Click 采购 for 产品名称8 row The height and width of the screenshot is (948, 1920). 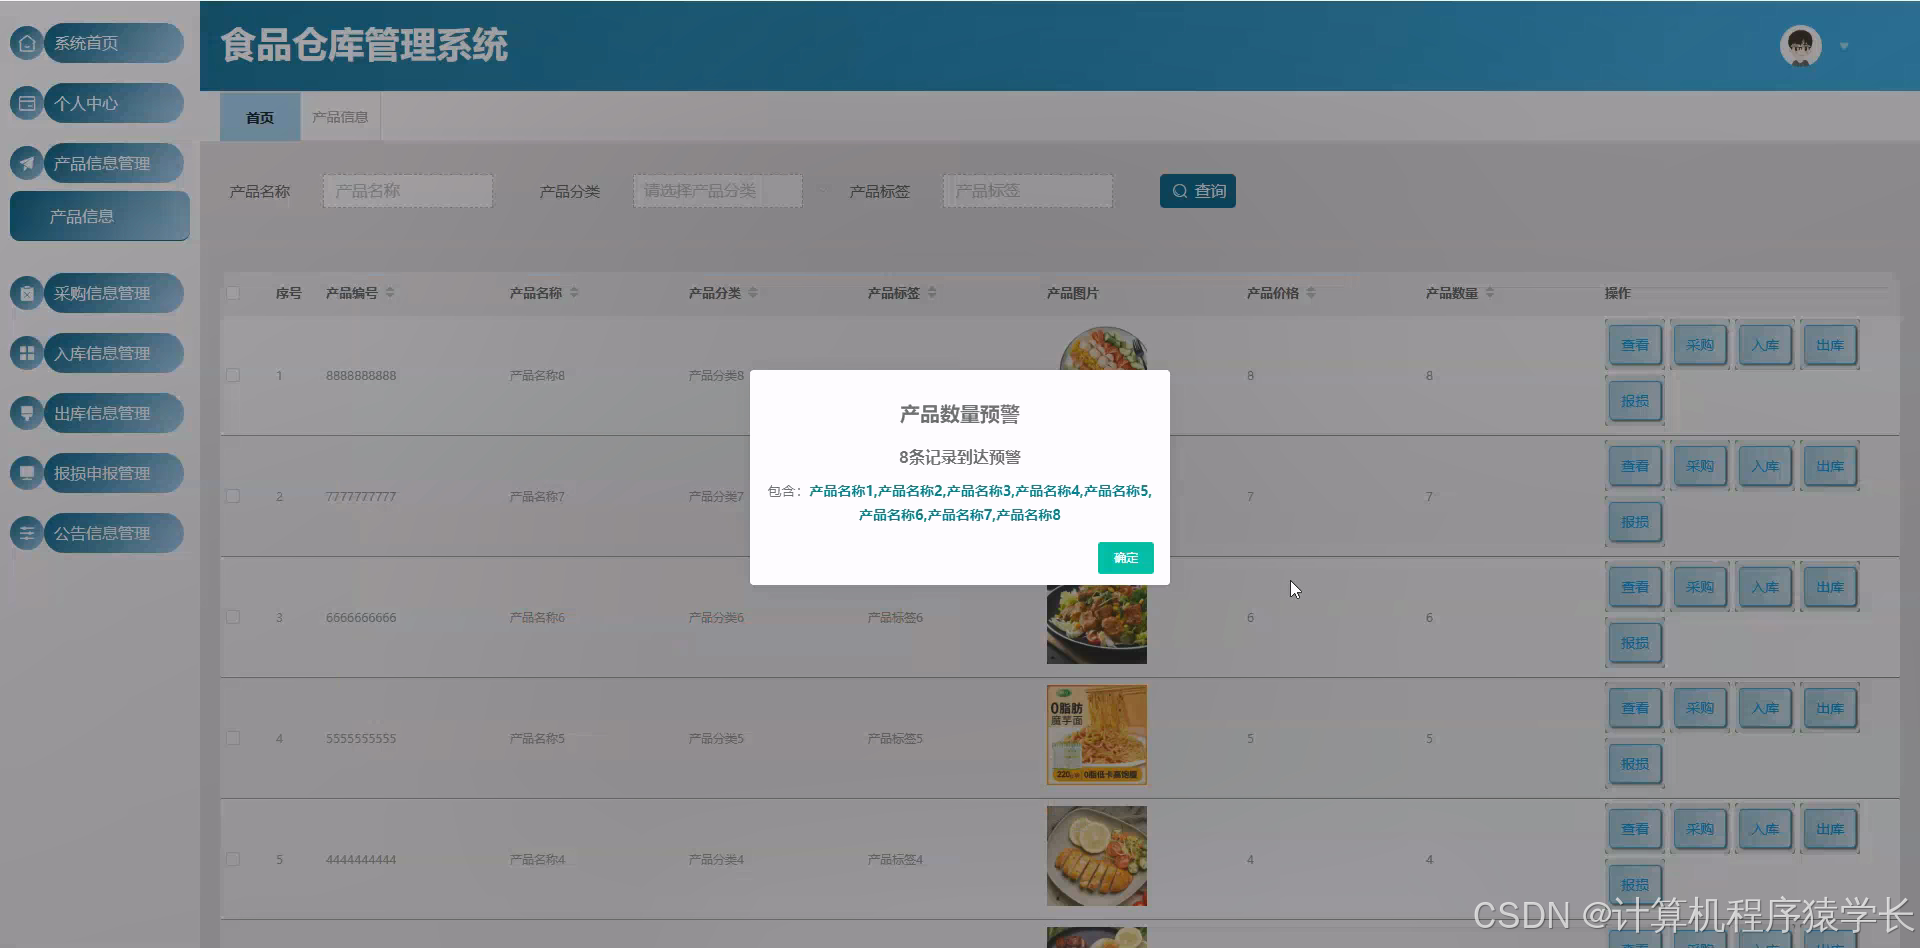pyautogui.click(x=1700, y=345)
